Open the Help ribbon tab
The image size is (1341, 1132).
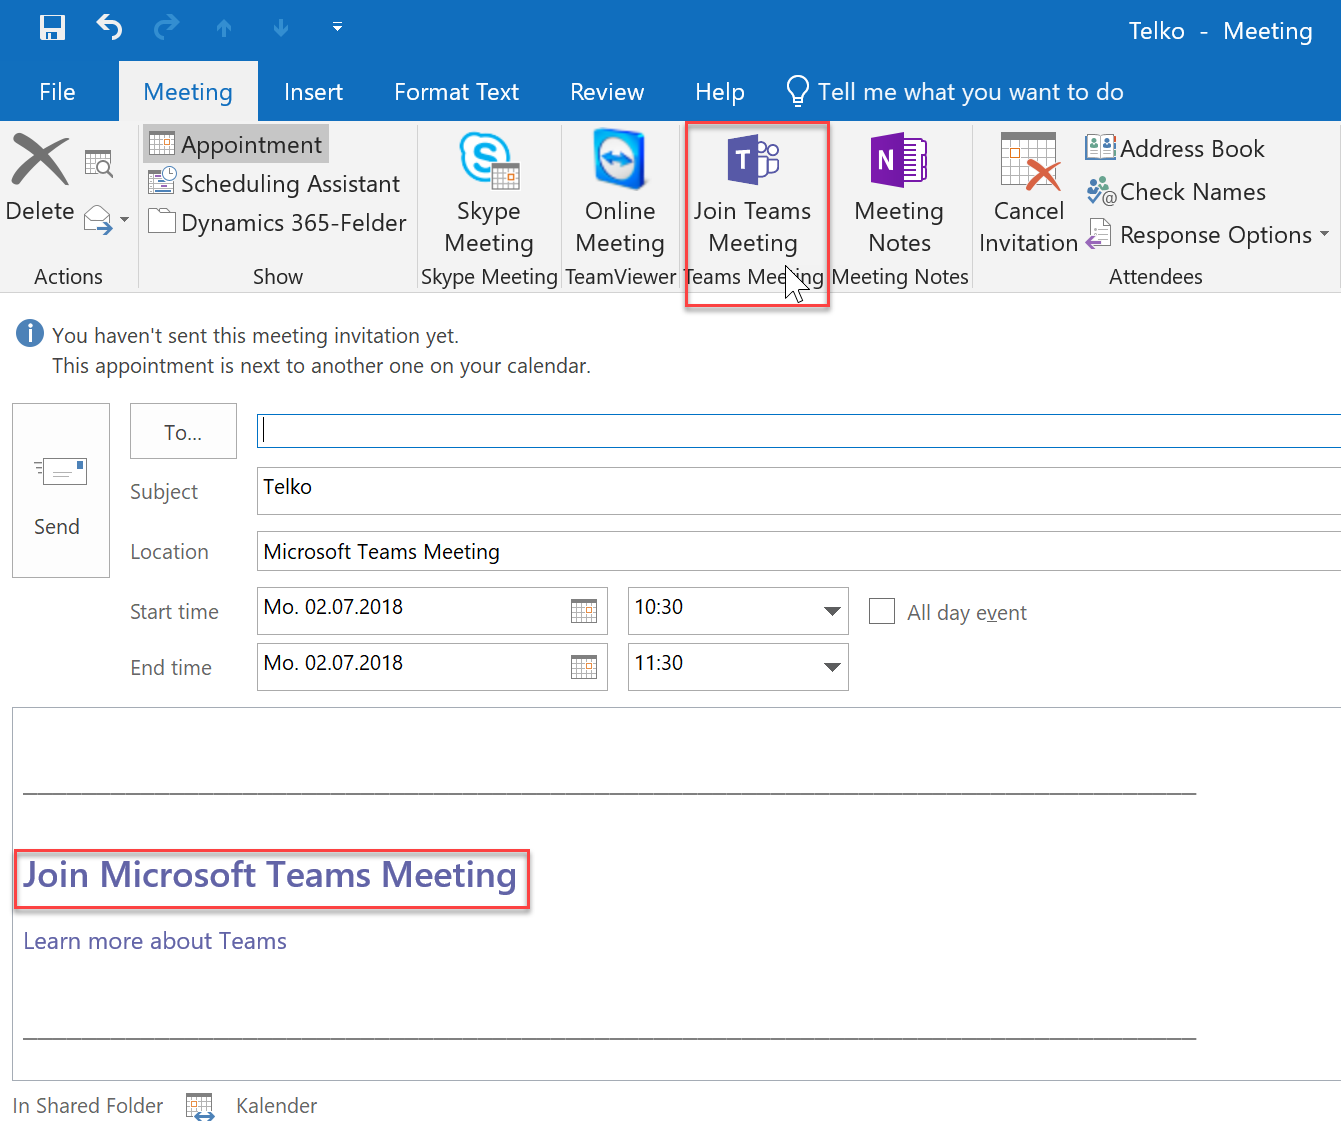[x=720, y=92]
